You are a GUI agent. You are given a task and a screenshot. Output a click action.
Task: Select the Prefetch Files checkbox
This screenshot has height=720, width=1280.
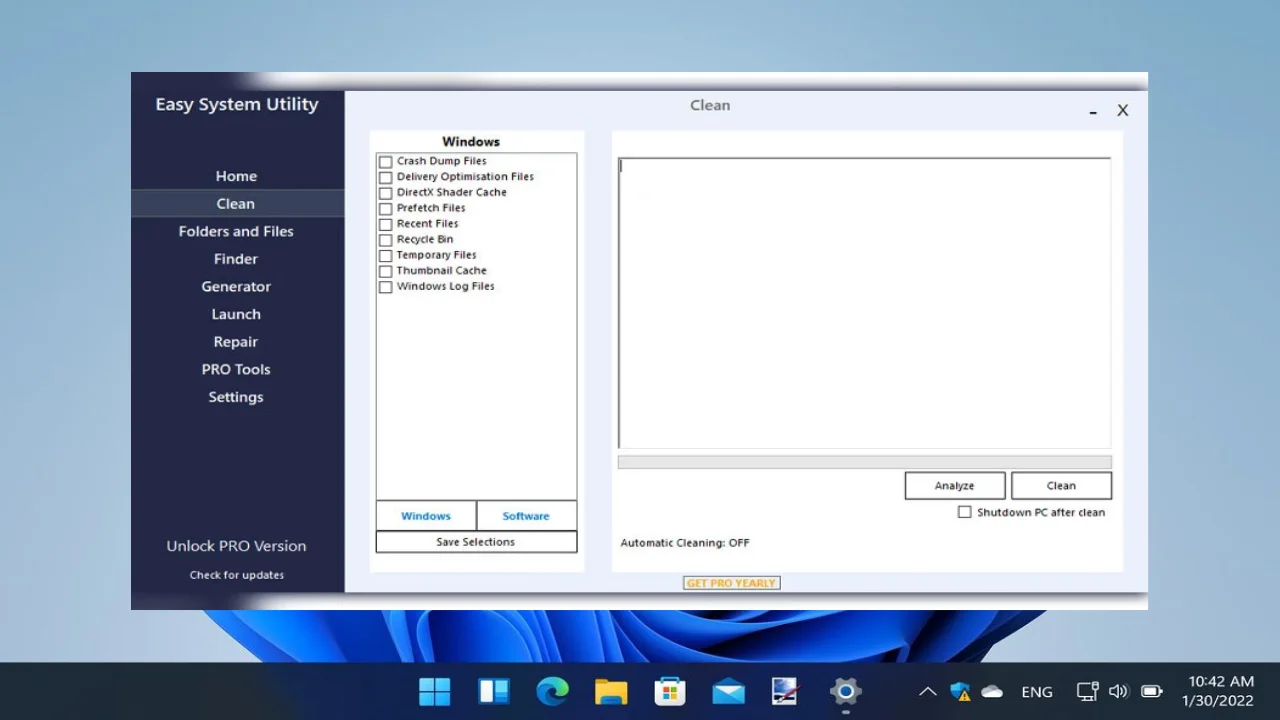click(x=385, y=209)
